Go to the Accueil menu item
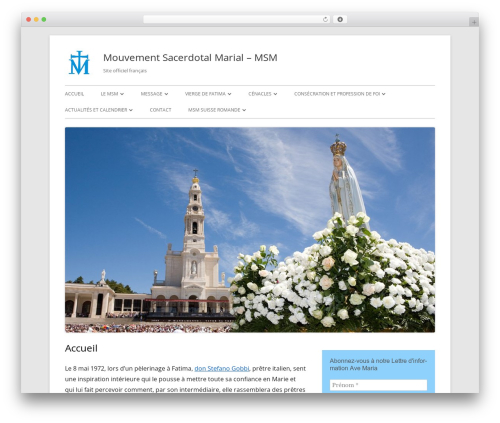Viewport: 500px width, 423px height. pyautogui.click(x=74, y=94)
